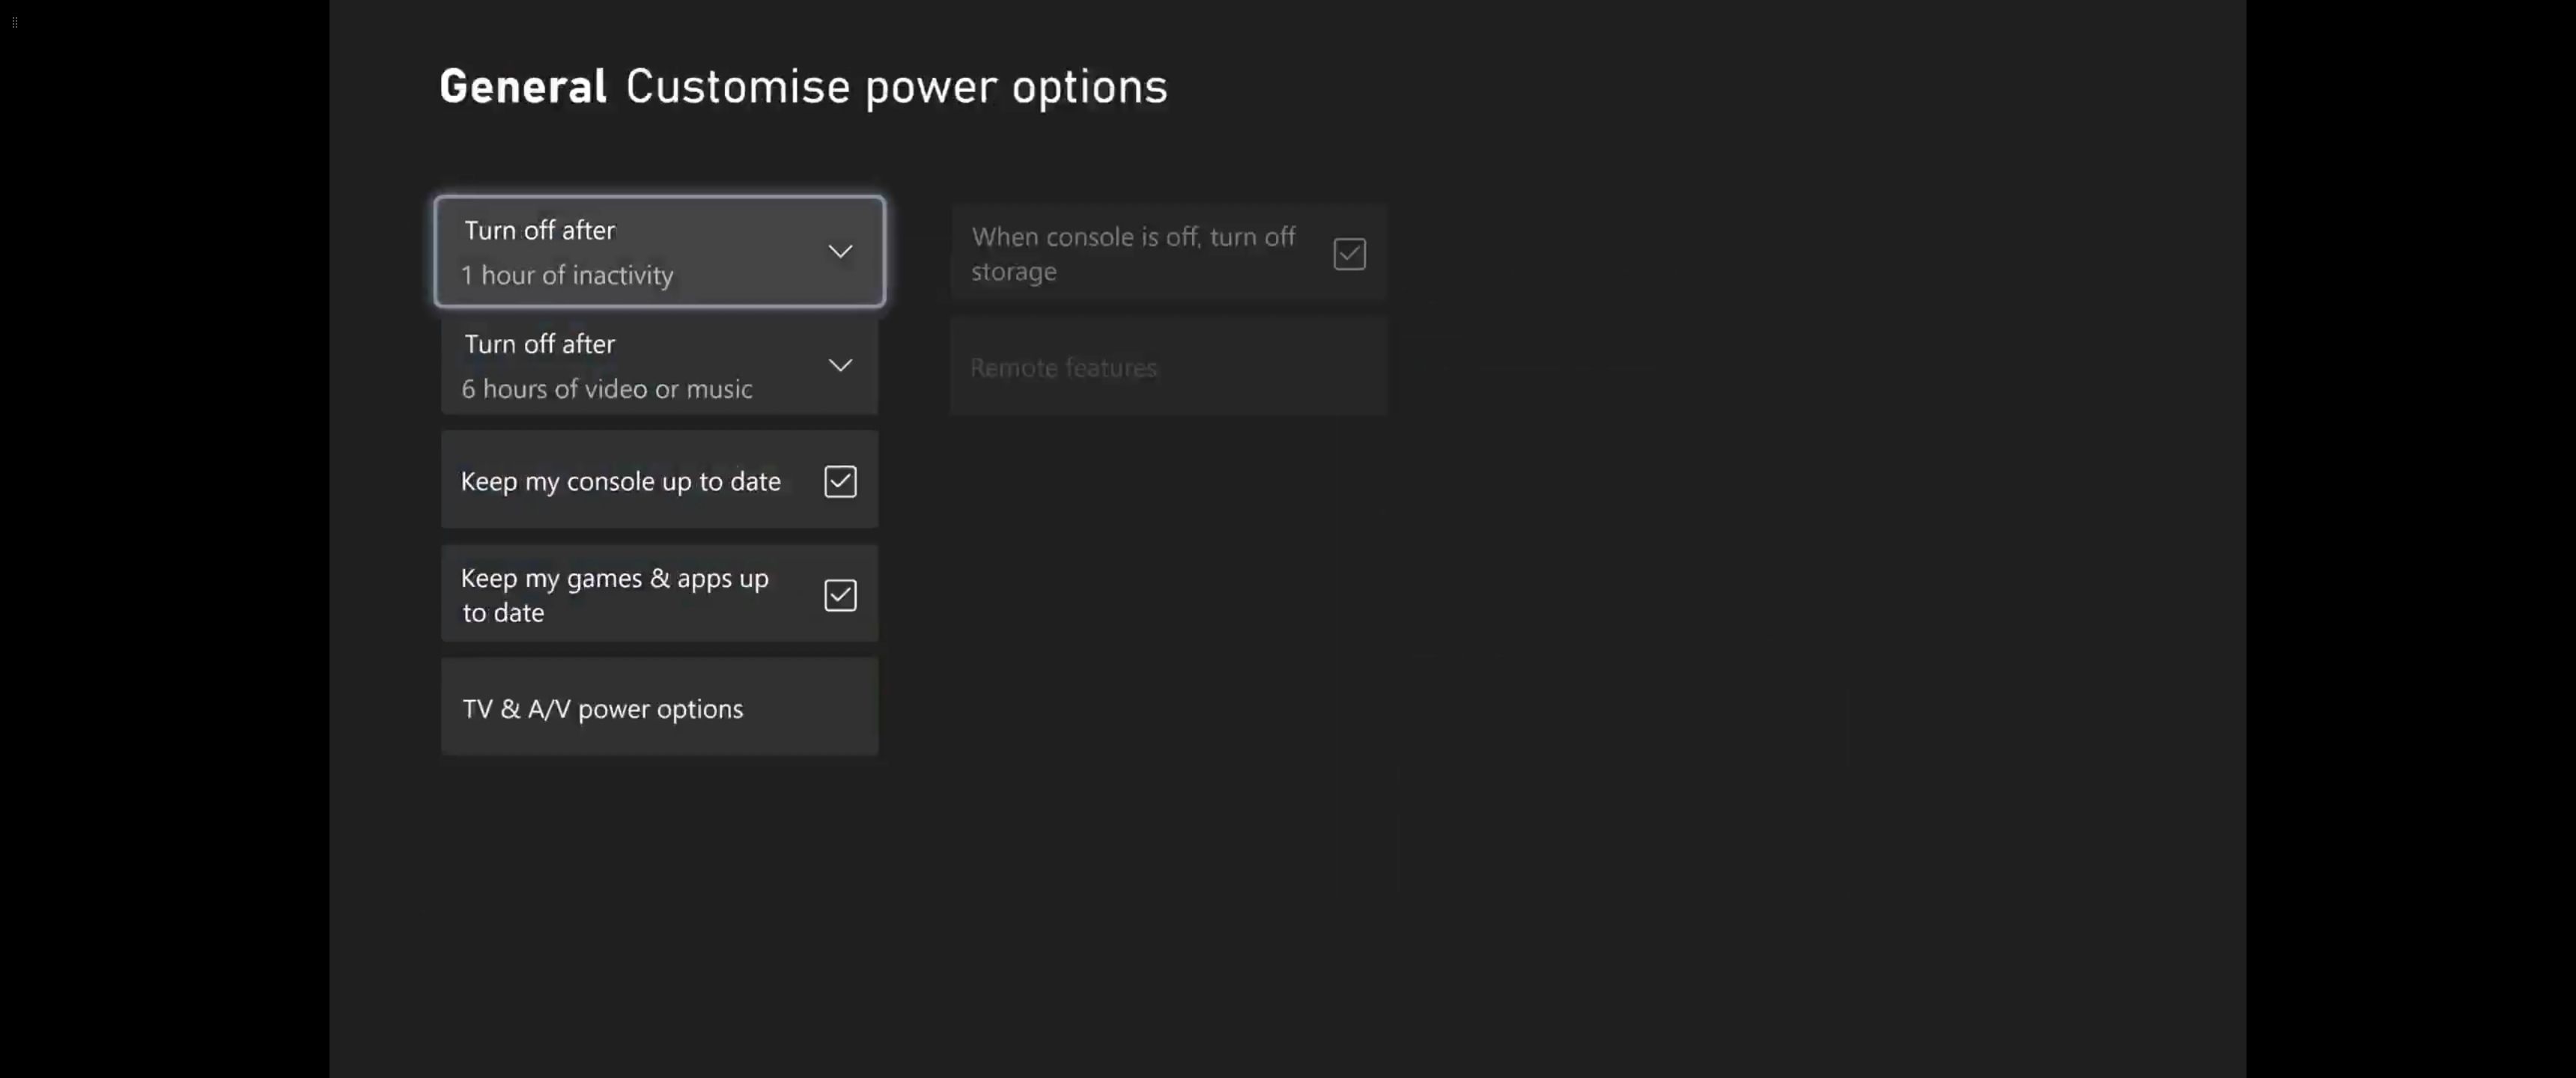Screen dimensions: 2576x1078
Task: Open TV & A/V power options
Action: 659,708
